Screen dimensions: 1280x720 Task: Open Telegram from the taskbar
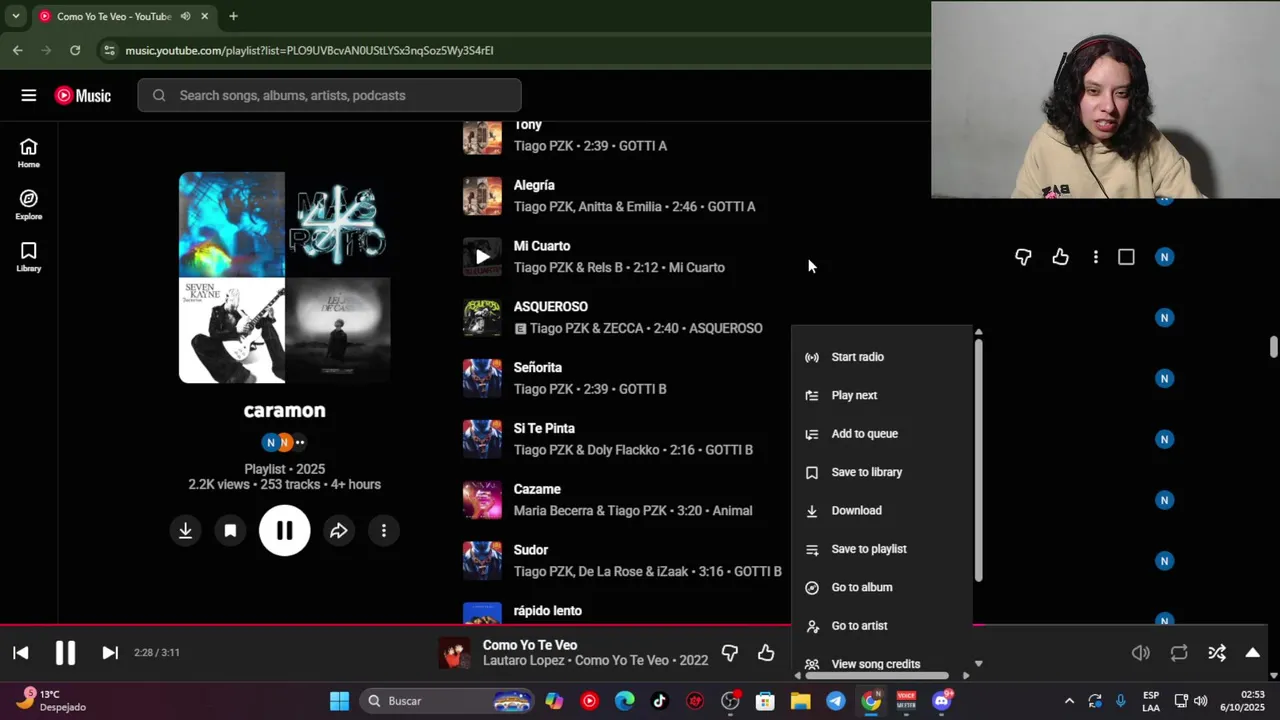point(836,701)
